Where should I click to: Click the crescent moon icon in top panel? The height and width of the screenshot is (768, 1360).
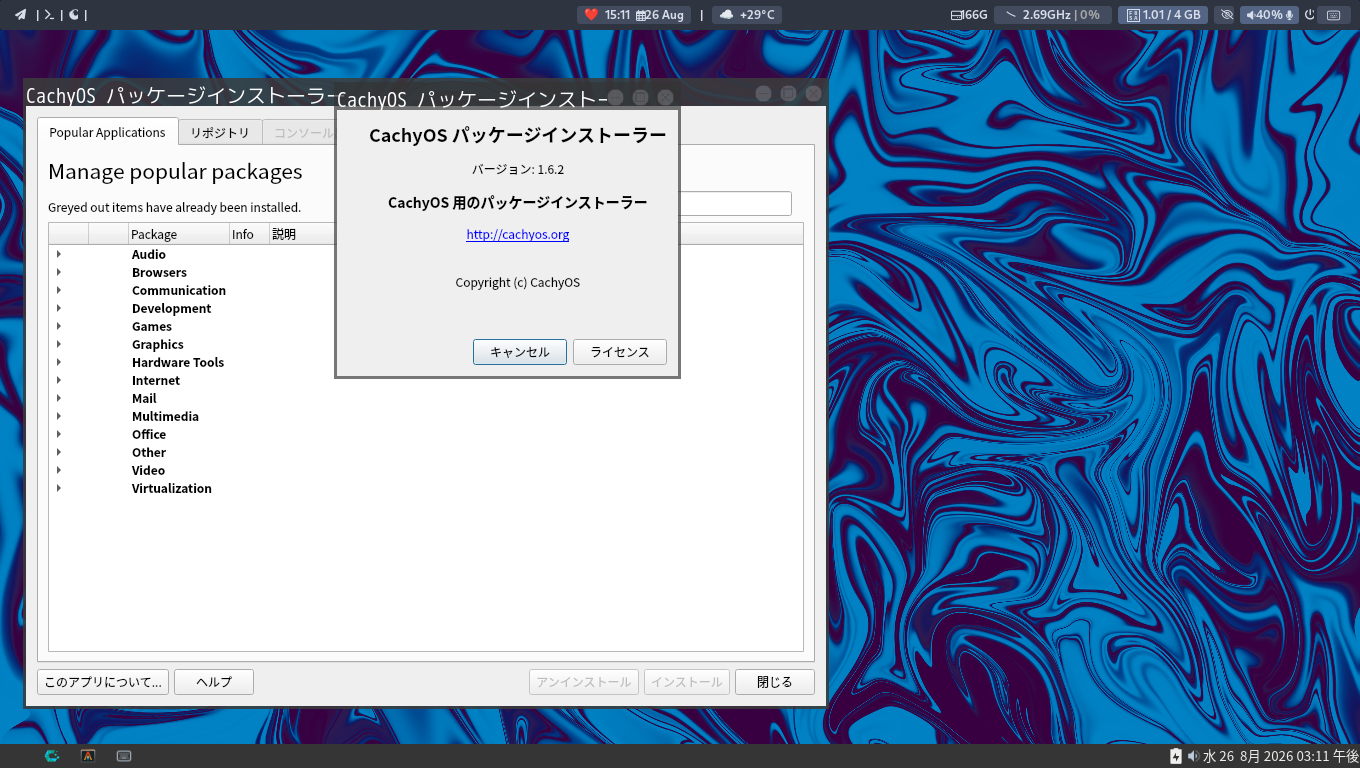[x=74, y=15]
